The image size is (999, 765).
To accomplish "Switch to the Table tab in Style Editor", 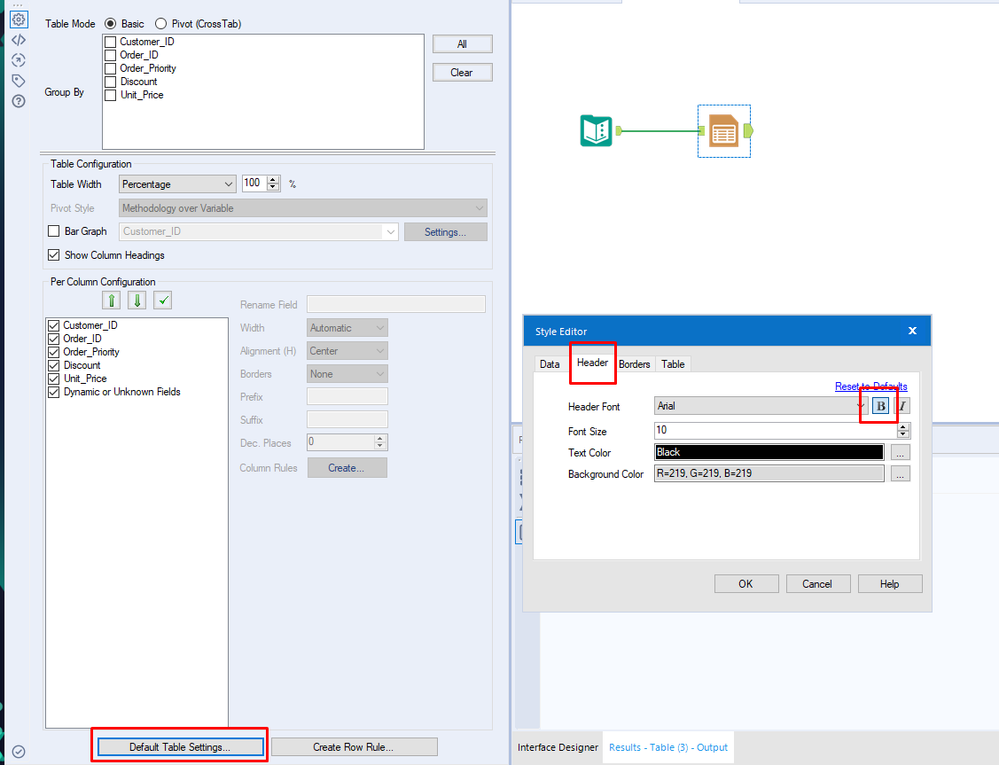I will [x=673, y=364].
